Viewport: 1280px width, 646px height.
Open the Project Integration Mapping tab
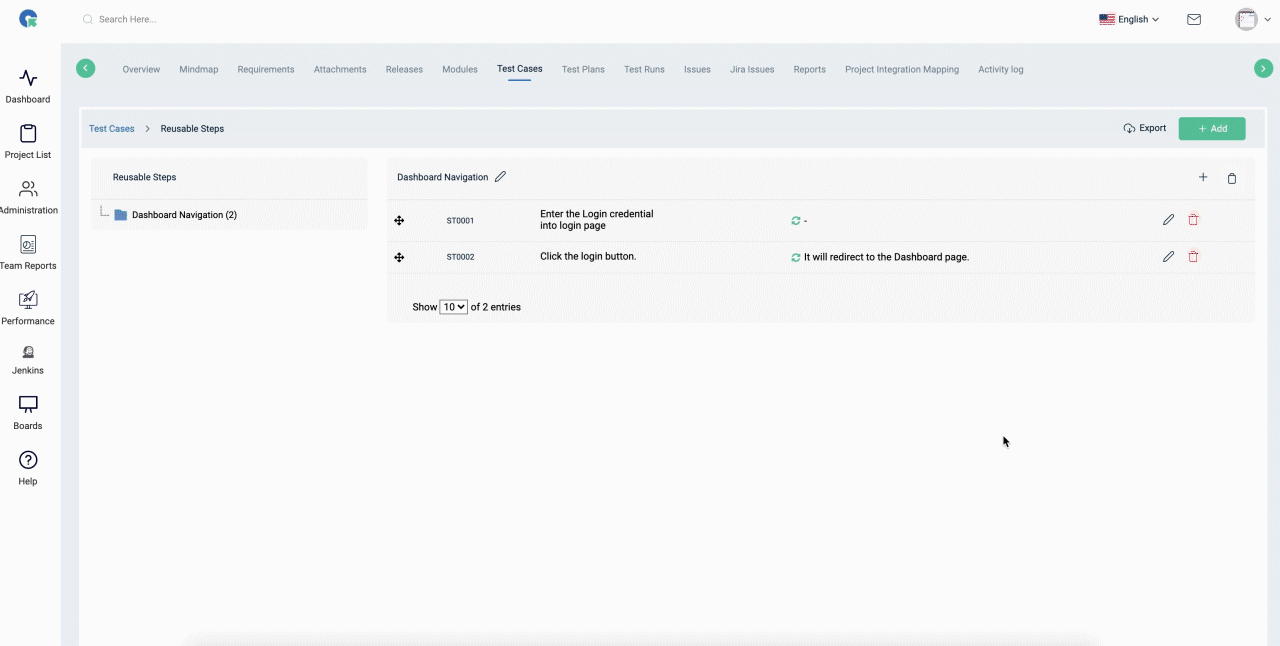[902, 69]
